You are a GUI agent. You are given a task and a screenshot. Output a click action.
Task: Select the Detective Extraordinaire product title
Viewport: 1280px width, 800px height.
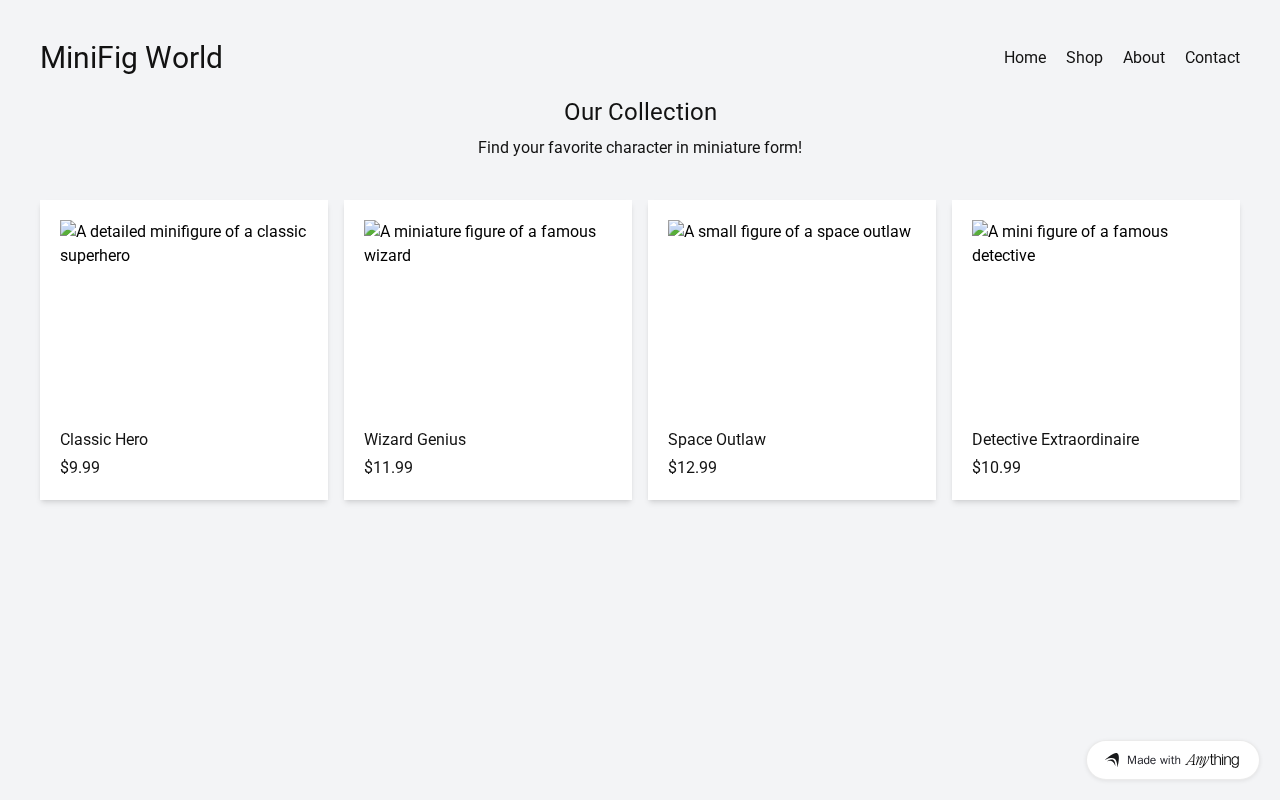coord(1055,439)
